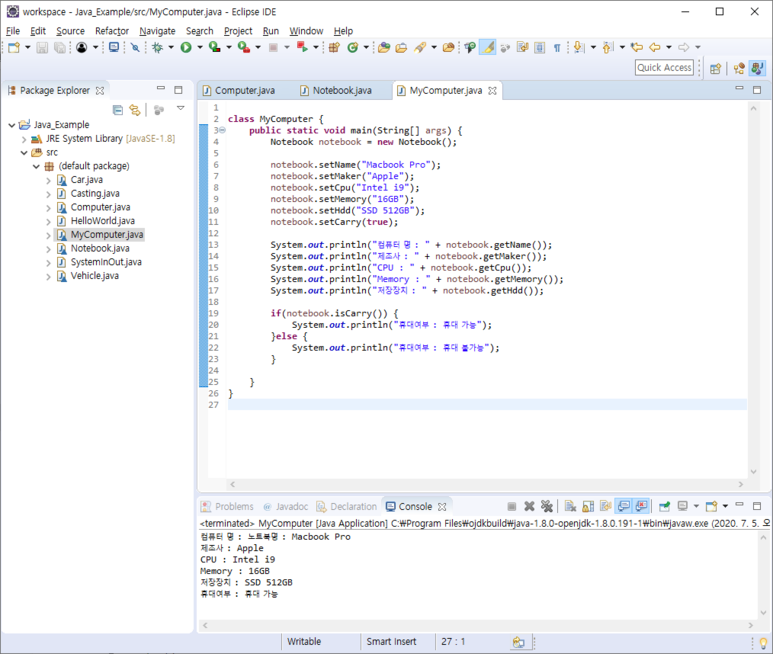Click the Stop (terminate) red square toolbar icon
773x654 pixels.
[x=273, y=47]
